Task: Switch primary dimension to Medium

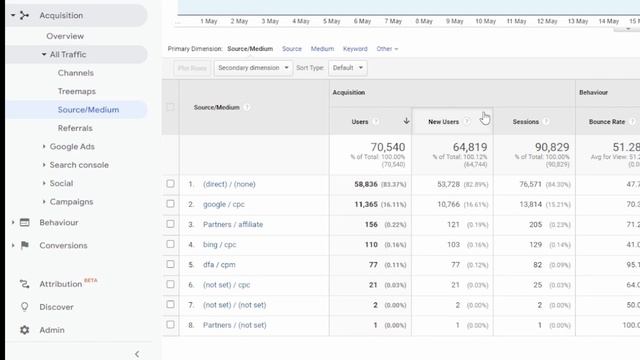Action: [x=322, y=49]
